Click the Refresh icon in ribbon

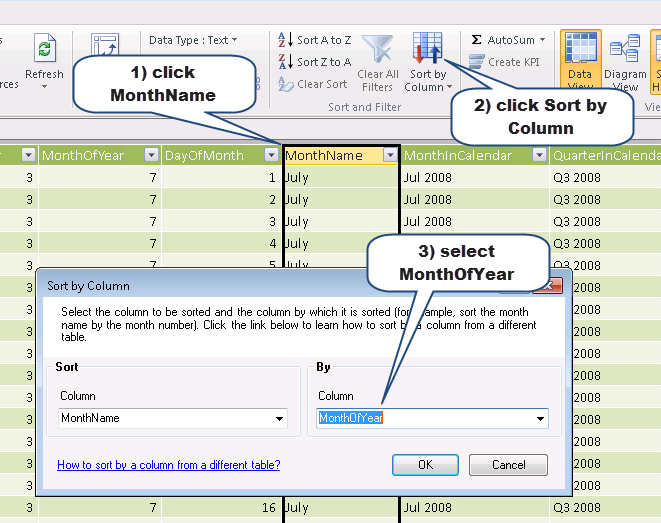45,49
